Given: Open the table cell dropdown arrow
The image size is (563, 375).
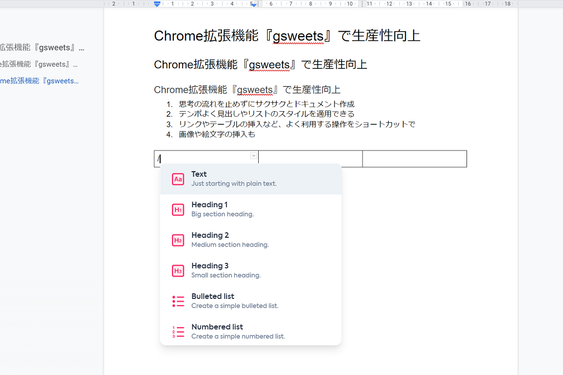Looking at the screenshot, I should (253, 156).
